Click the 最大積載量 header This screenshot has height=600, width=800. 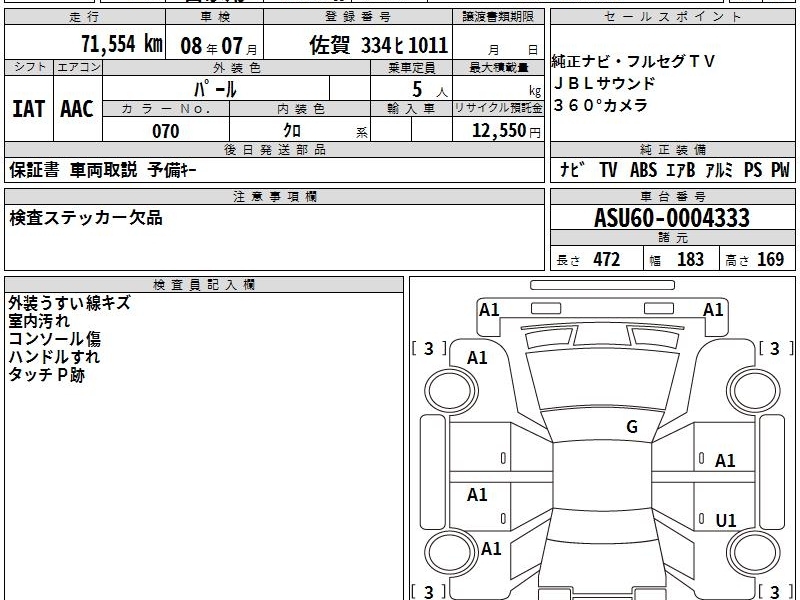coord(498,67)
